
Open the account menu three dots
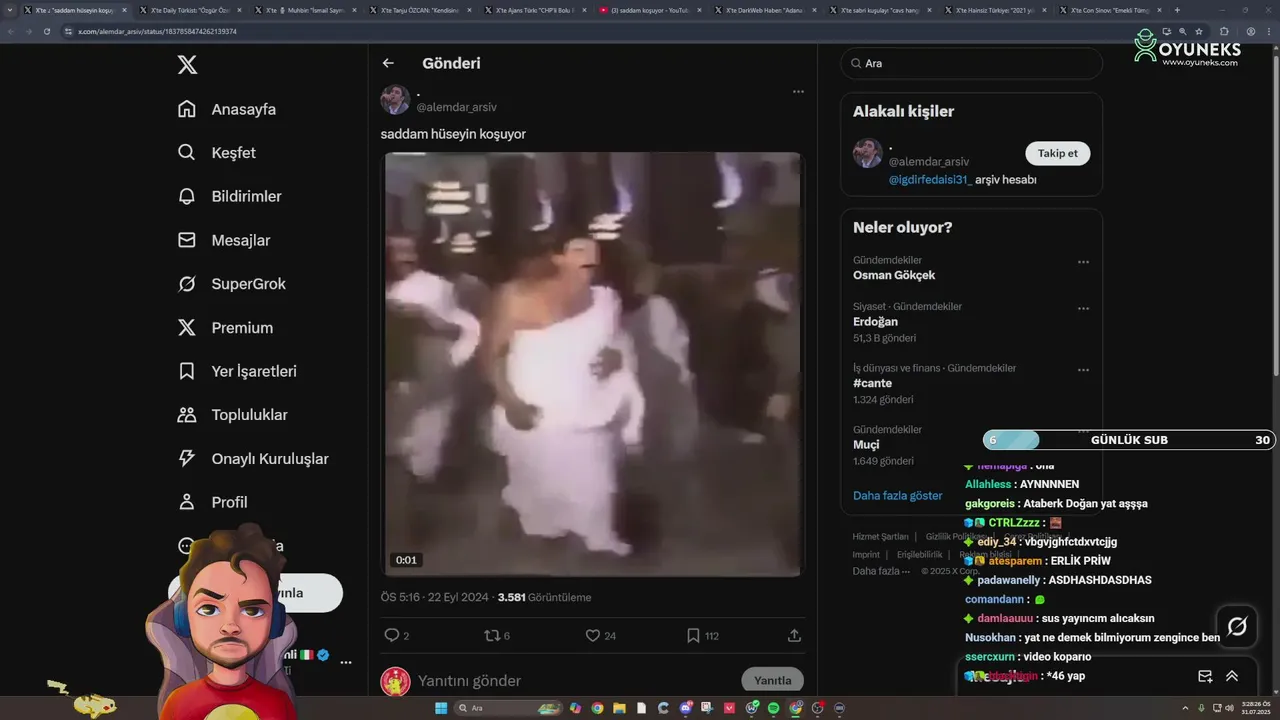pos(345,662)
